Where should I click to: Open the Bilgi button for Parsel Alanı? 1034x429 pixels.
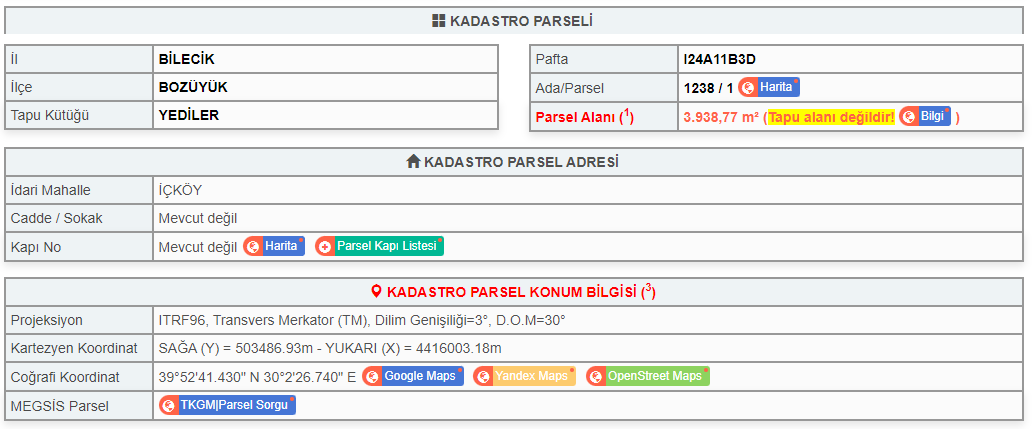tap(925, 117)
